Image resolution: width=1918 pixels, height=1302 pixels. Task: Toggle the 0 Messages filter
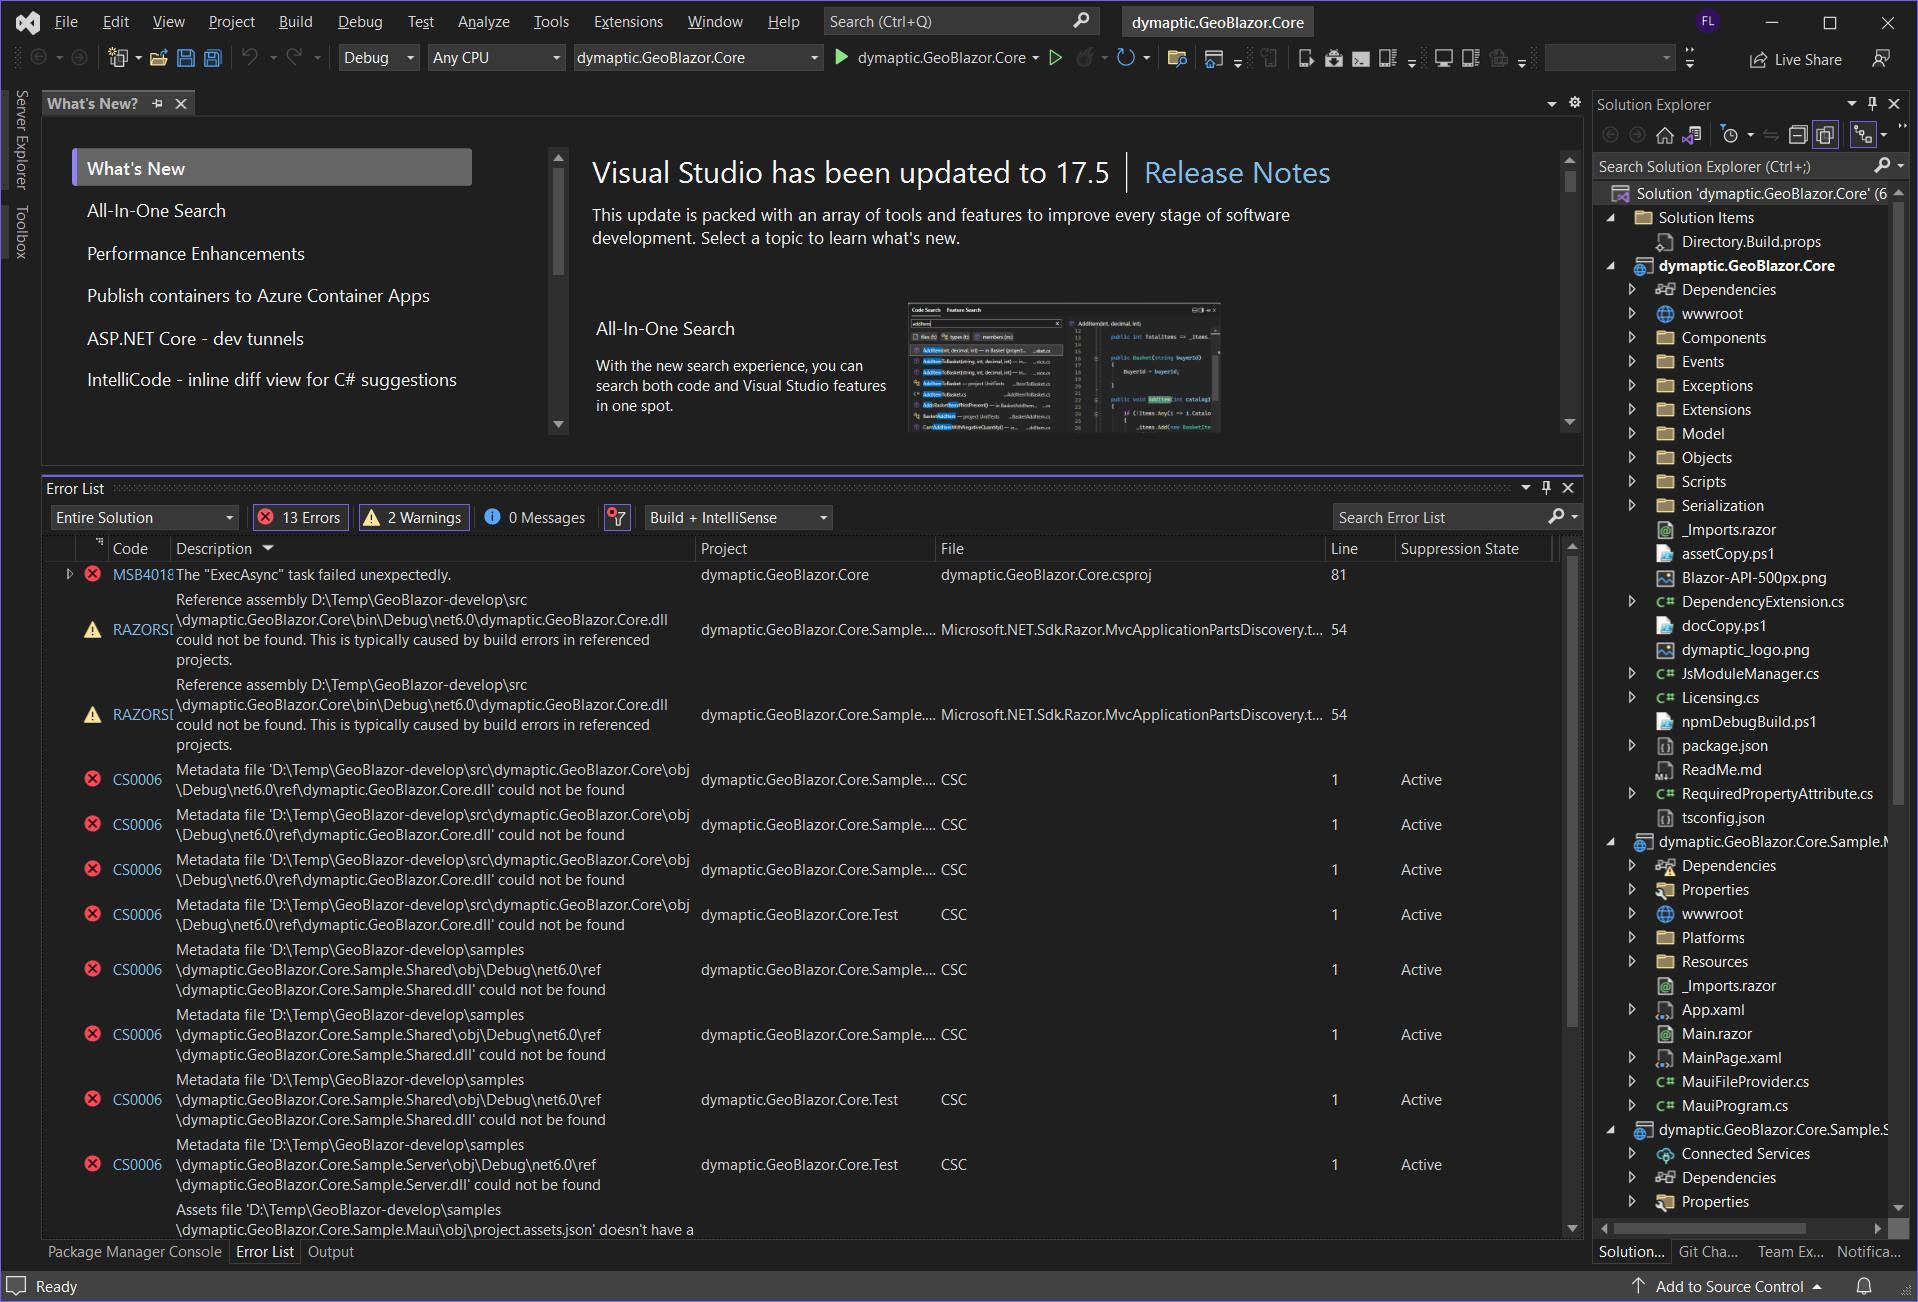point(534,517)
